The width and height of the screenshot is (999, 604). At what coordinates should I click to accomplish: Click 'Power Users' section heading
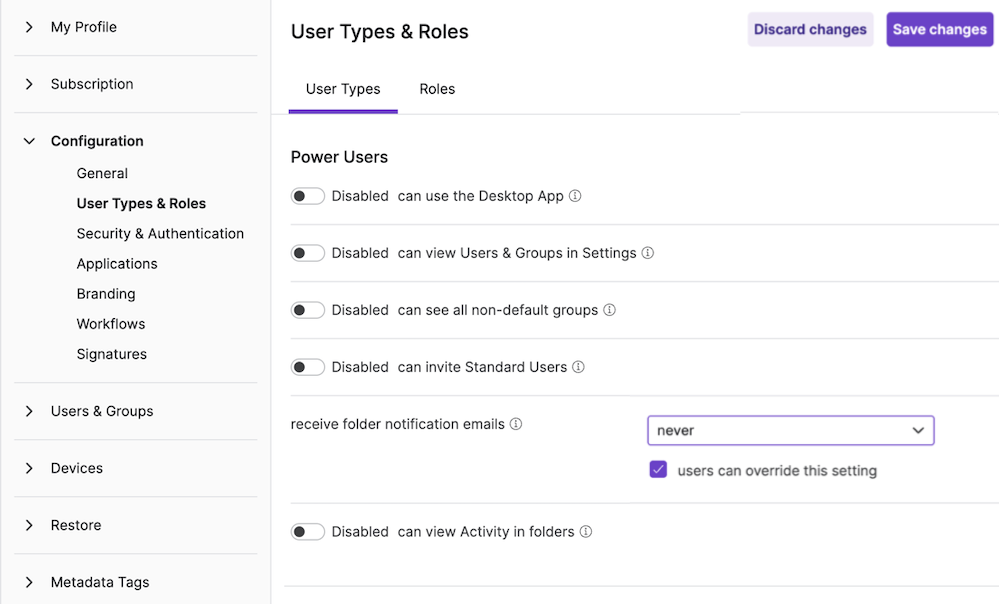tap(339, 157)
